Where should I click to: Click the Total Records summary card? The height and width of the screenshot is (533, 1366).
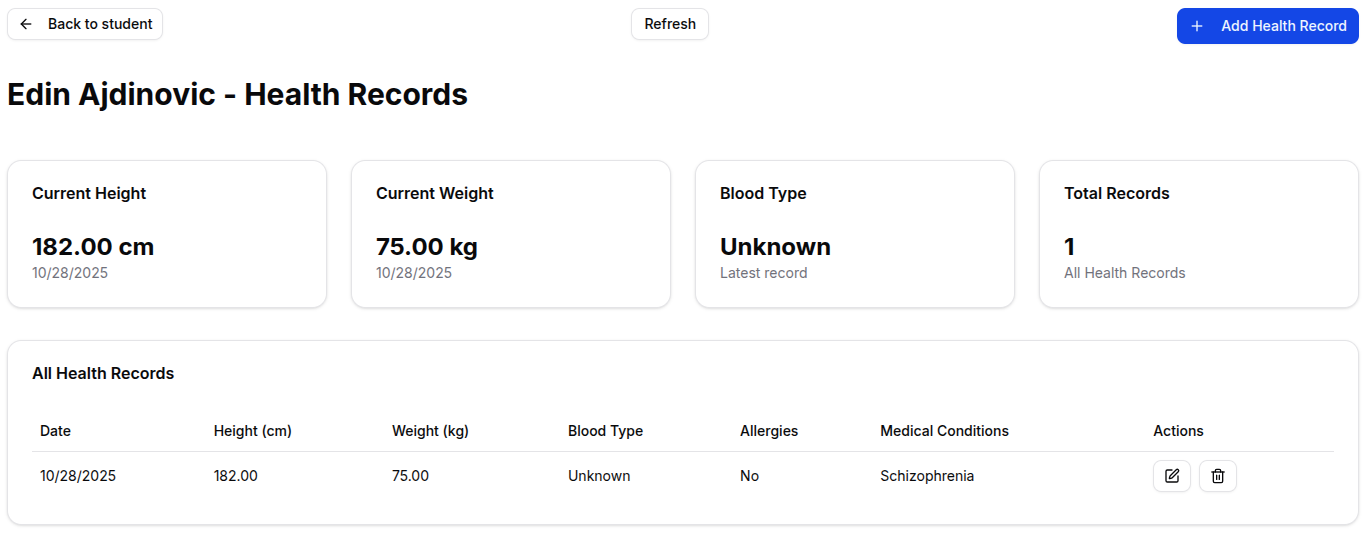pos(1199,234)
